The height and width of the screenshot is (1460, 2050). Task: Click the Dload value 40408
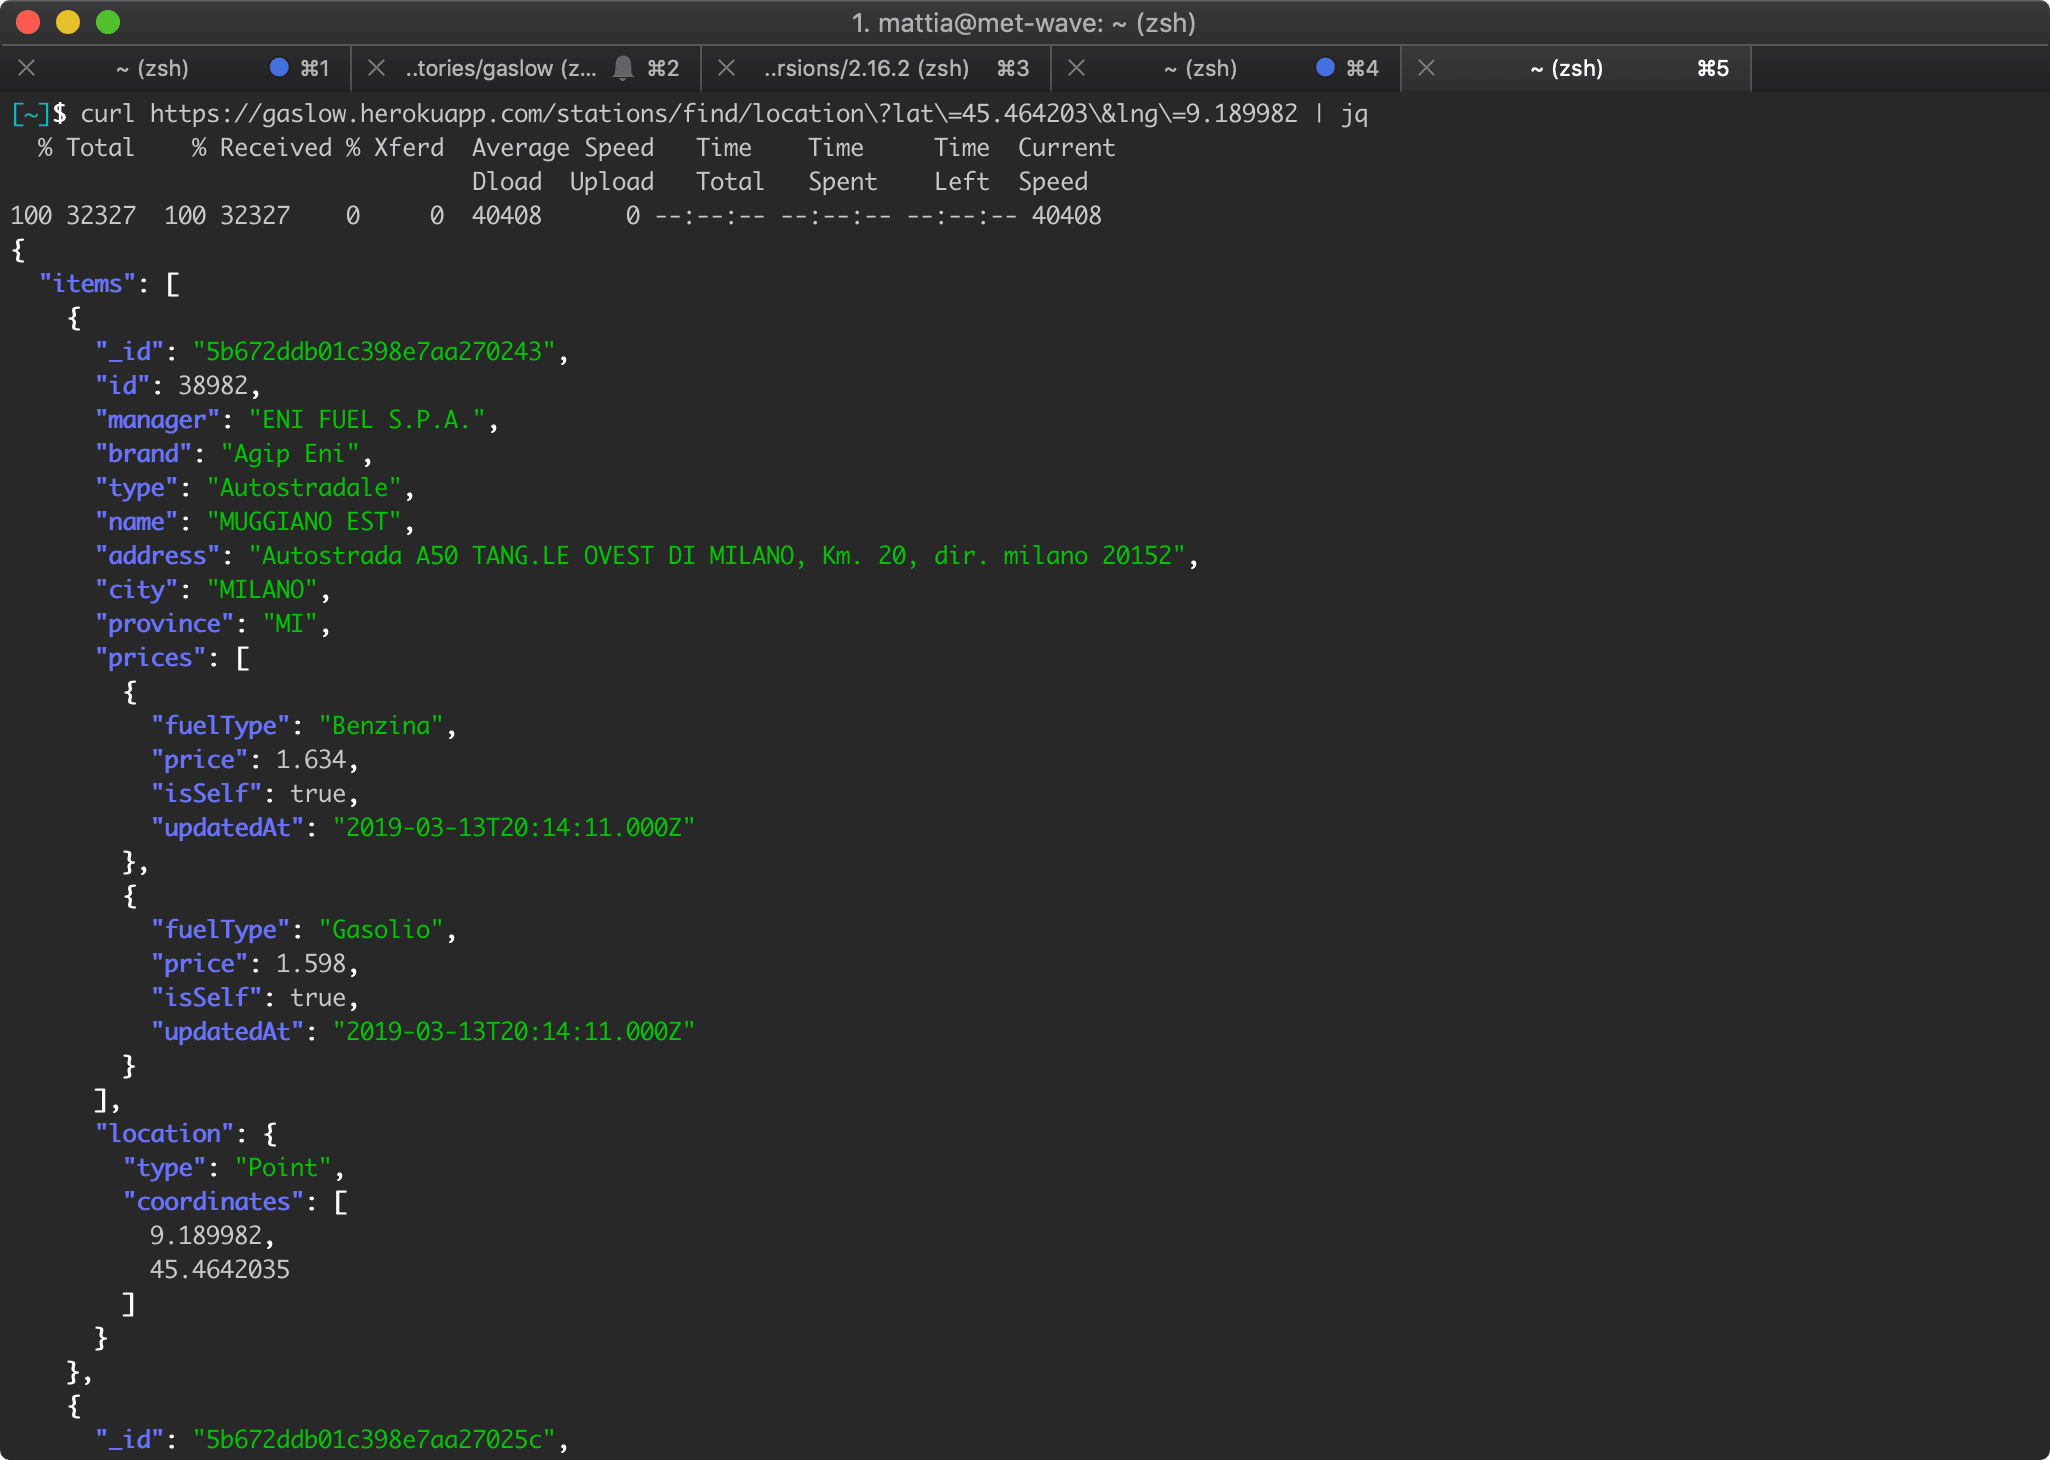coord(507,216)
